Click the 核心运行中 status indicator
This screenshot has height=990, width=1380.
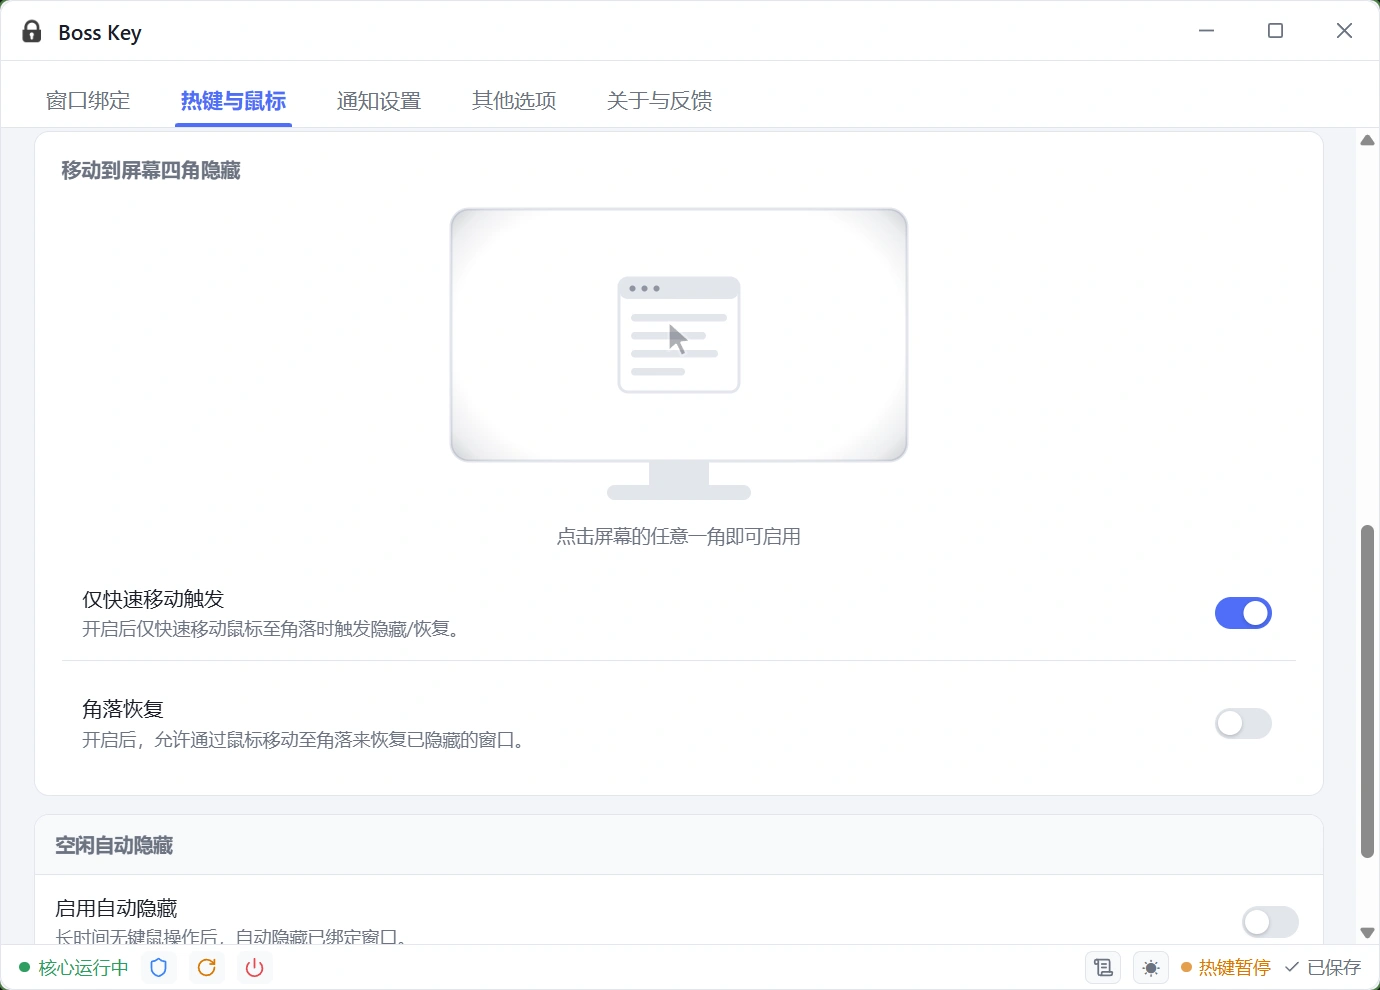point(74,967)
